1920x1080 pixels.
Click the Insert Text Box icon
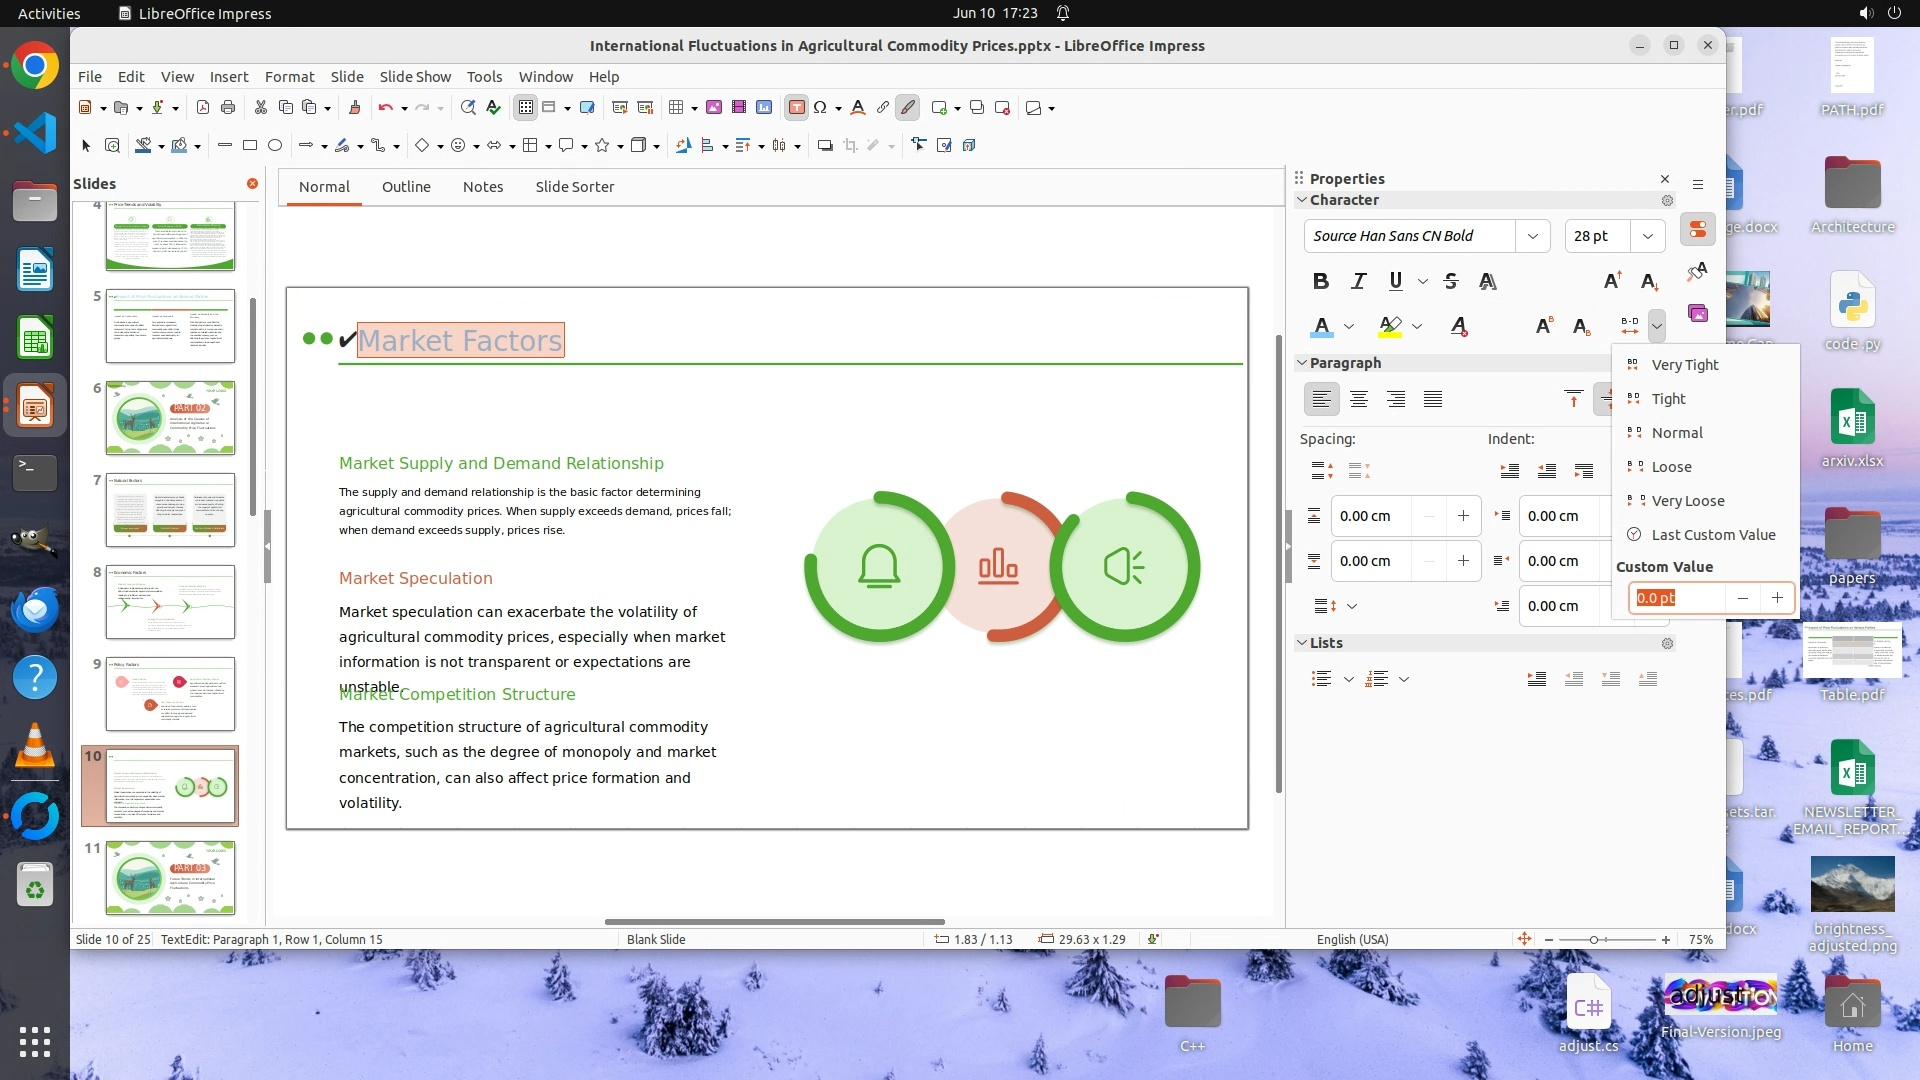click(796, 108)
